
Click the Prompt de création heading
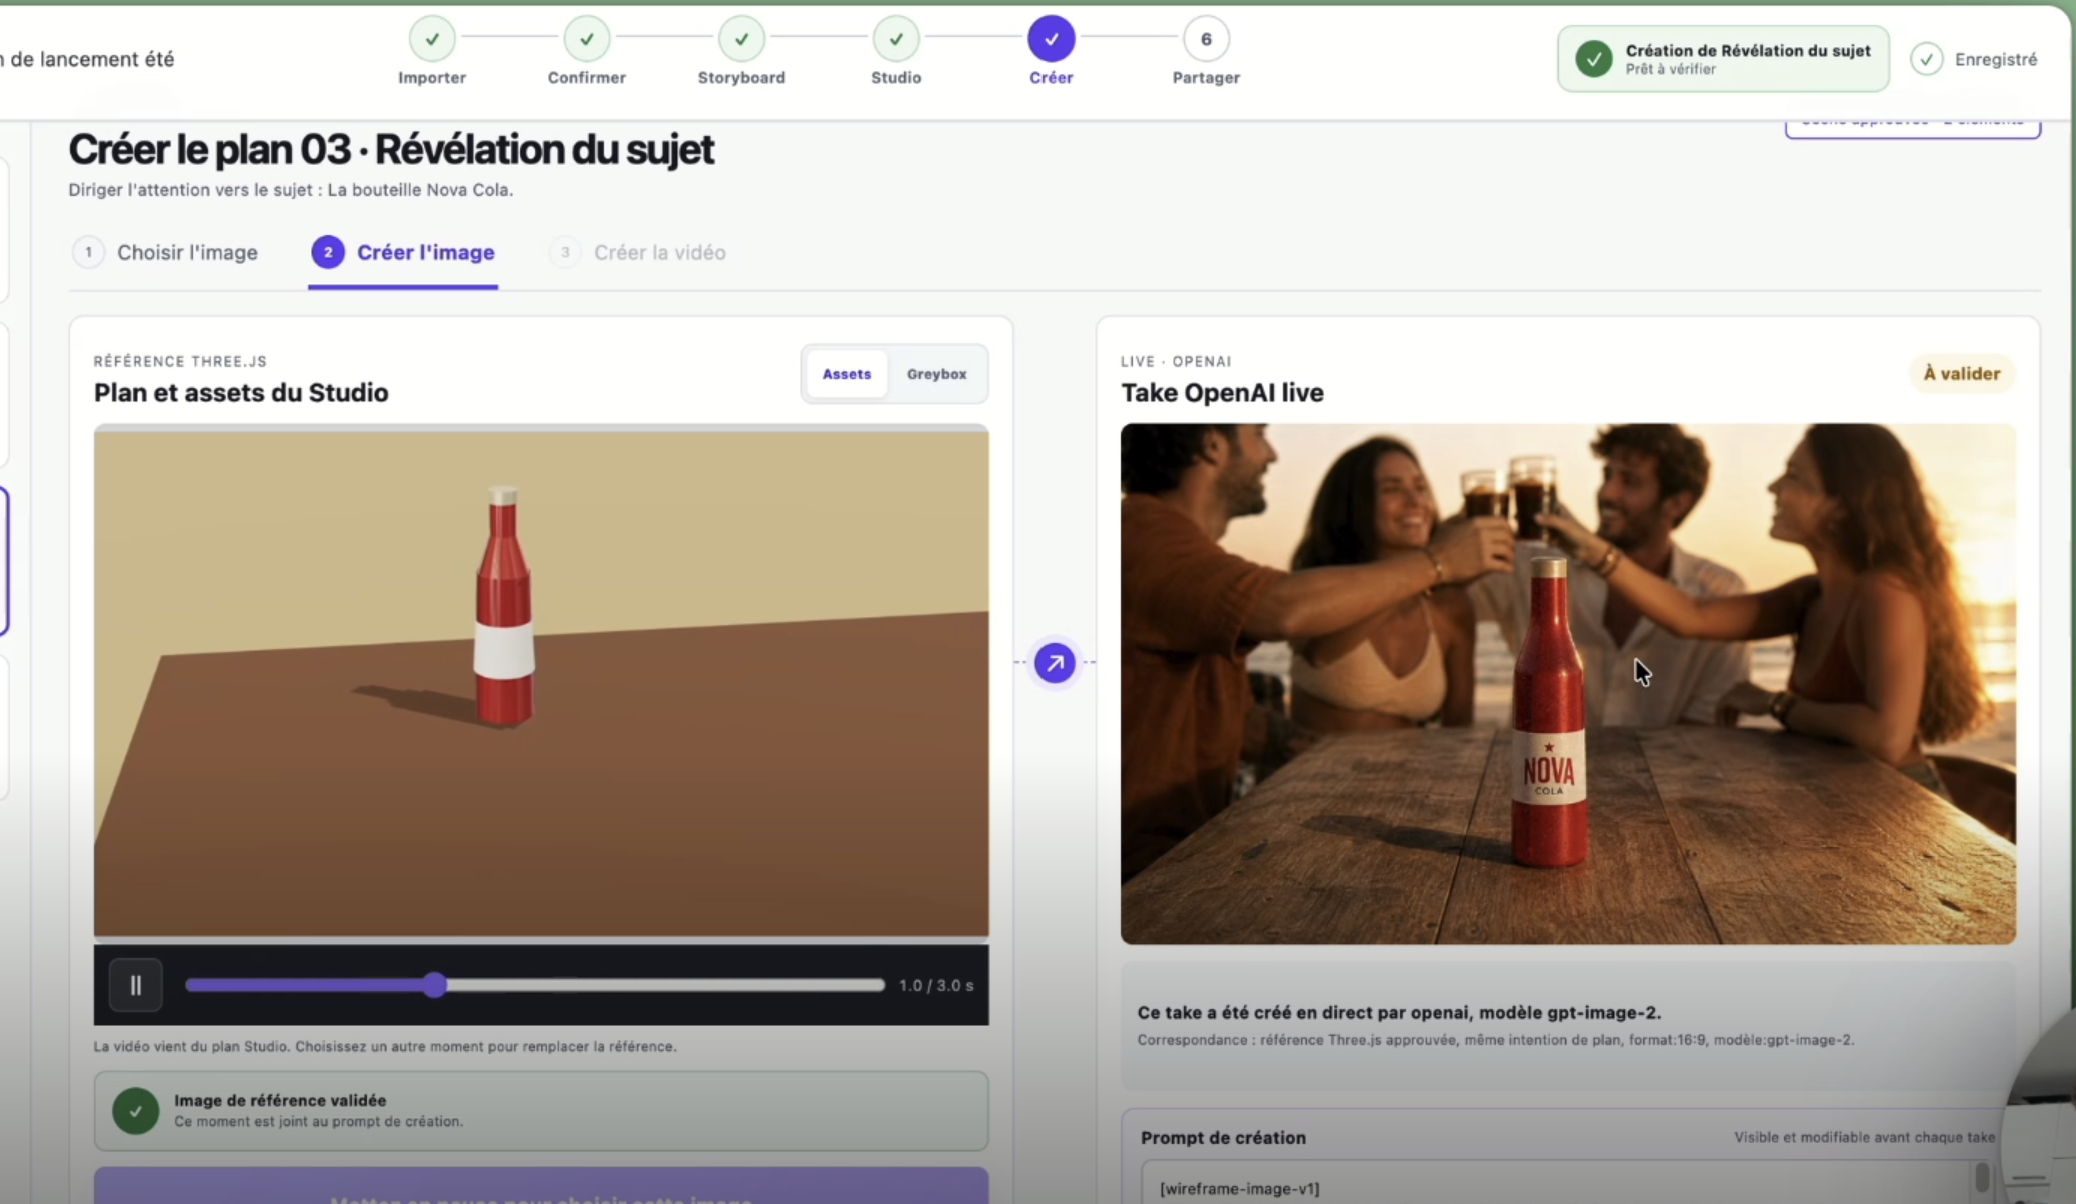click(x=1223, y=1138)
